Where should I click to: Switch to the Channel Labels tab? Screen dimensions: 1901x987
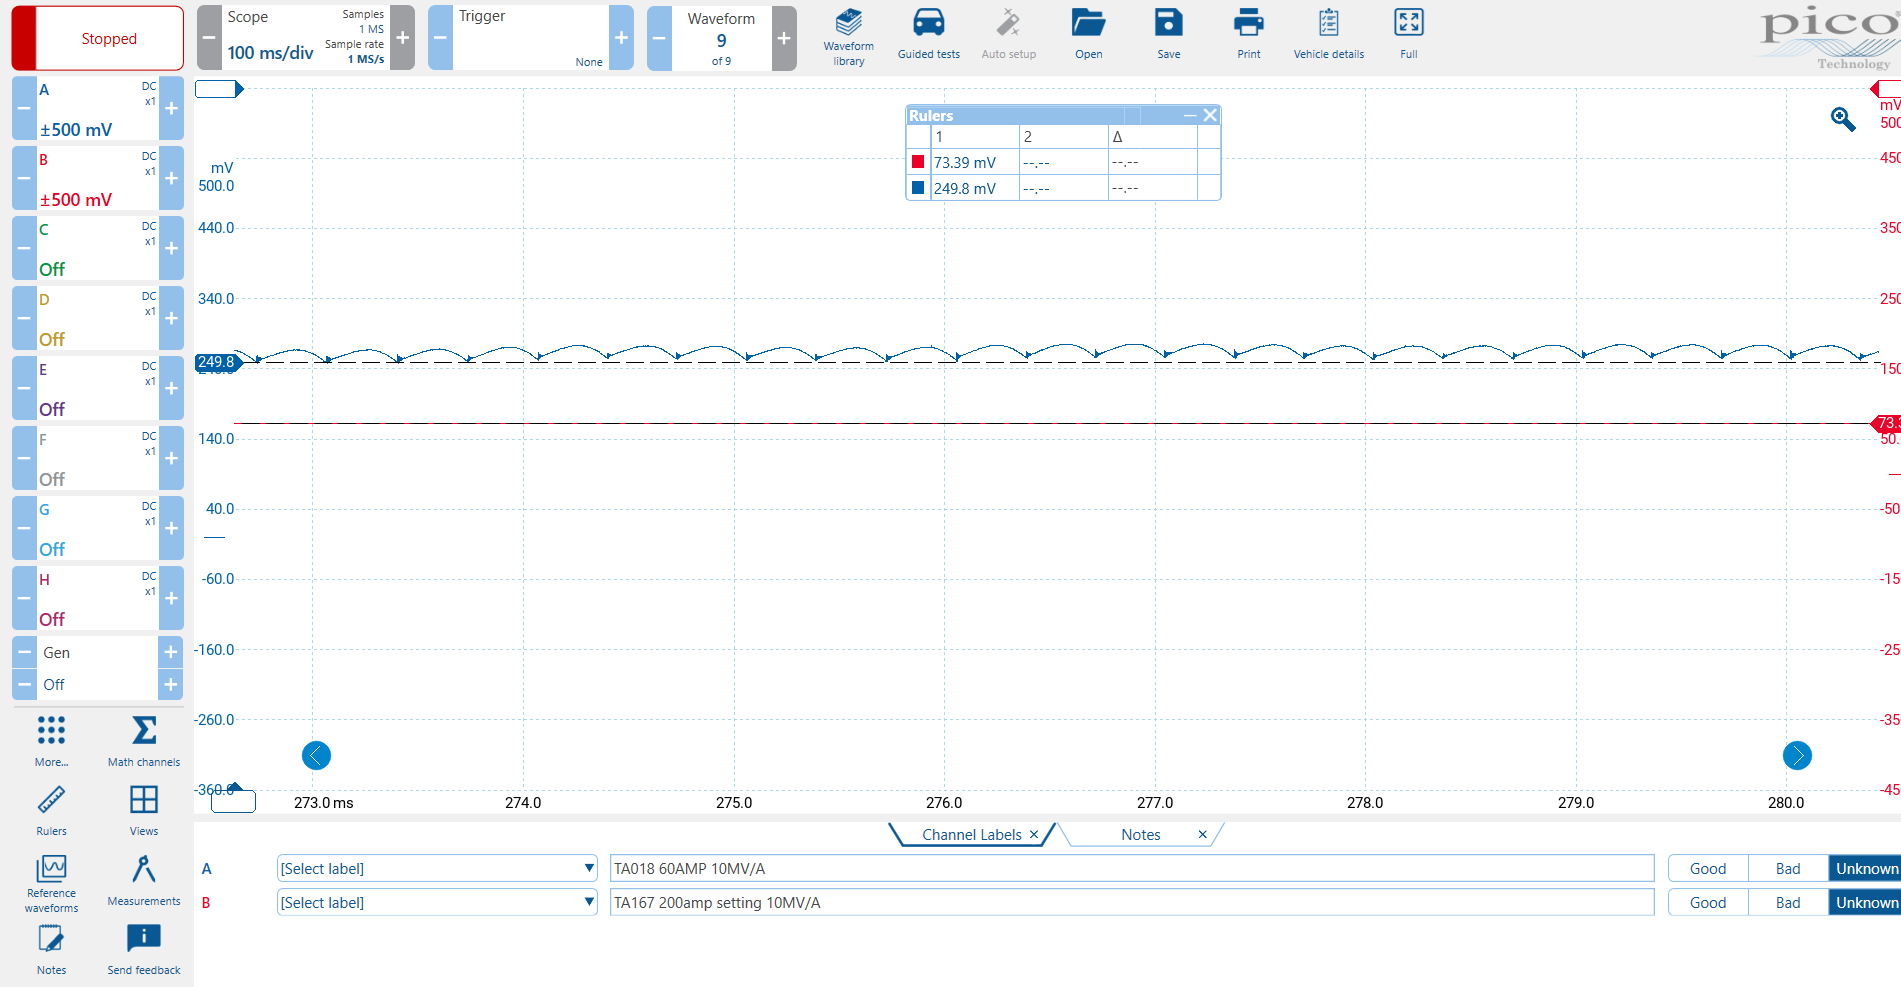coord(971,834)
